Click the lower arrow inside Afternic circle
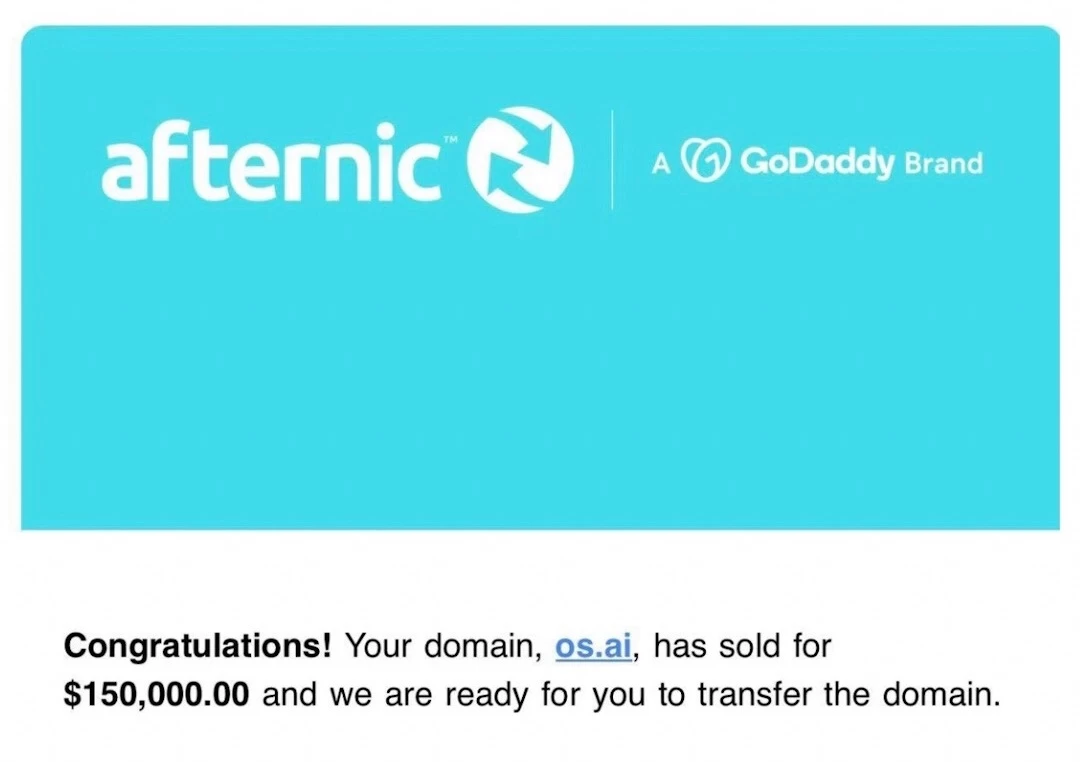The image size is (1080, 762). pos(505,181)
